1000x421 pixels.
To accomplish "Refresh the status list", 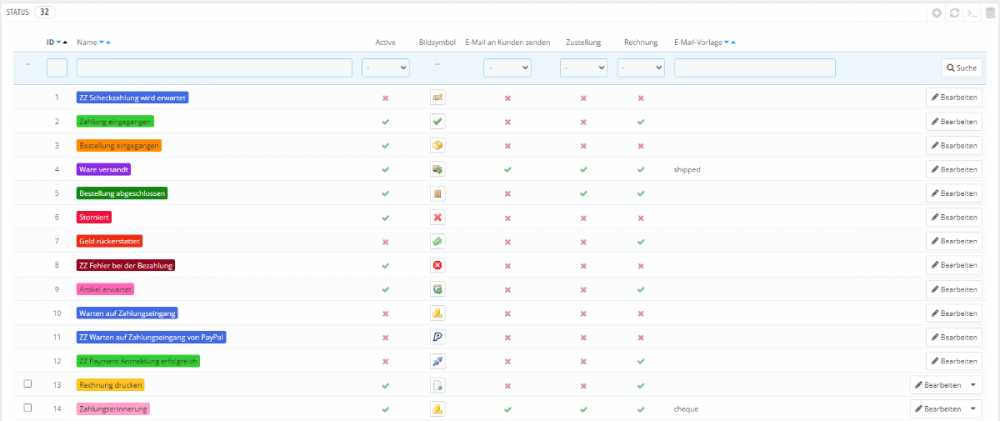I will (953, 13).
